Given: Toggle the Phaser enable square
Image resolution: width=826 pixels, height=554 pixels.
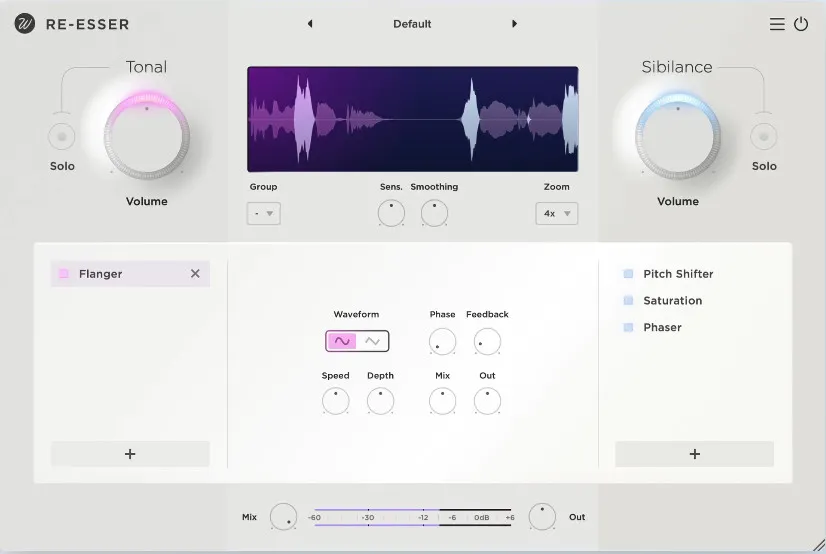Looking at the screenshot, I should [628, 328].
